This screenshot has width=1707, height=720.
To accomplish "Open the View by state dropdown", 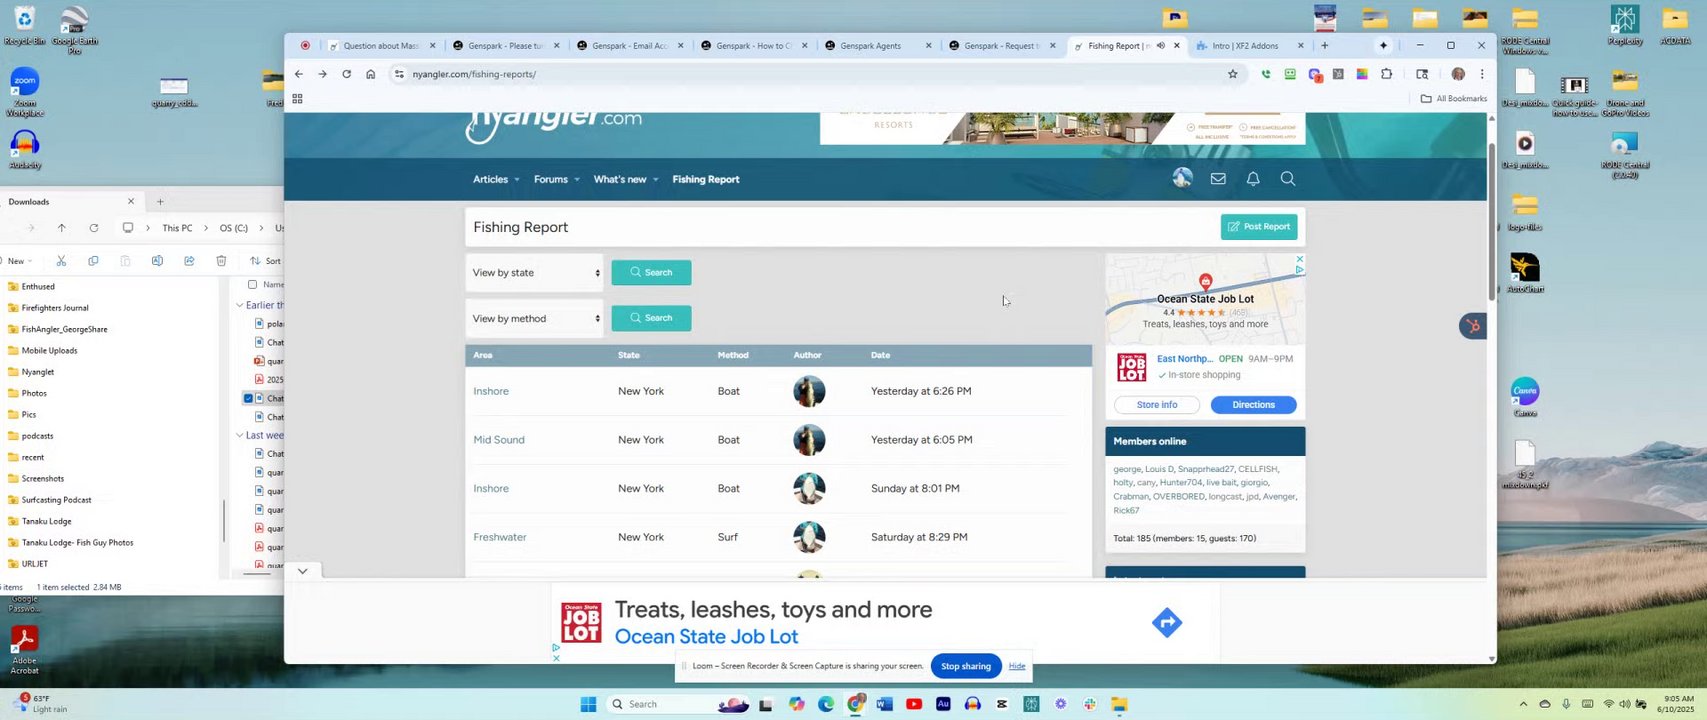I will 535,273.
